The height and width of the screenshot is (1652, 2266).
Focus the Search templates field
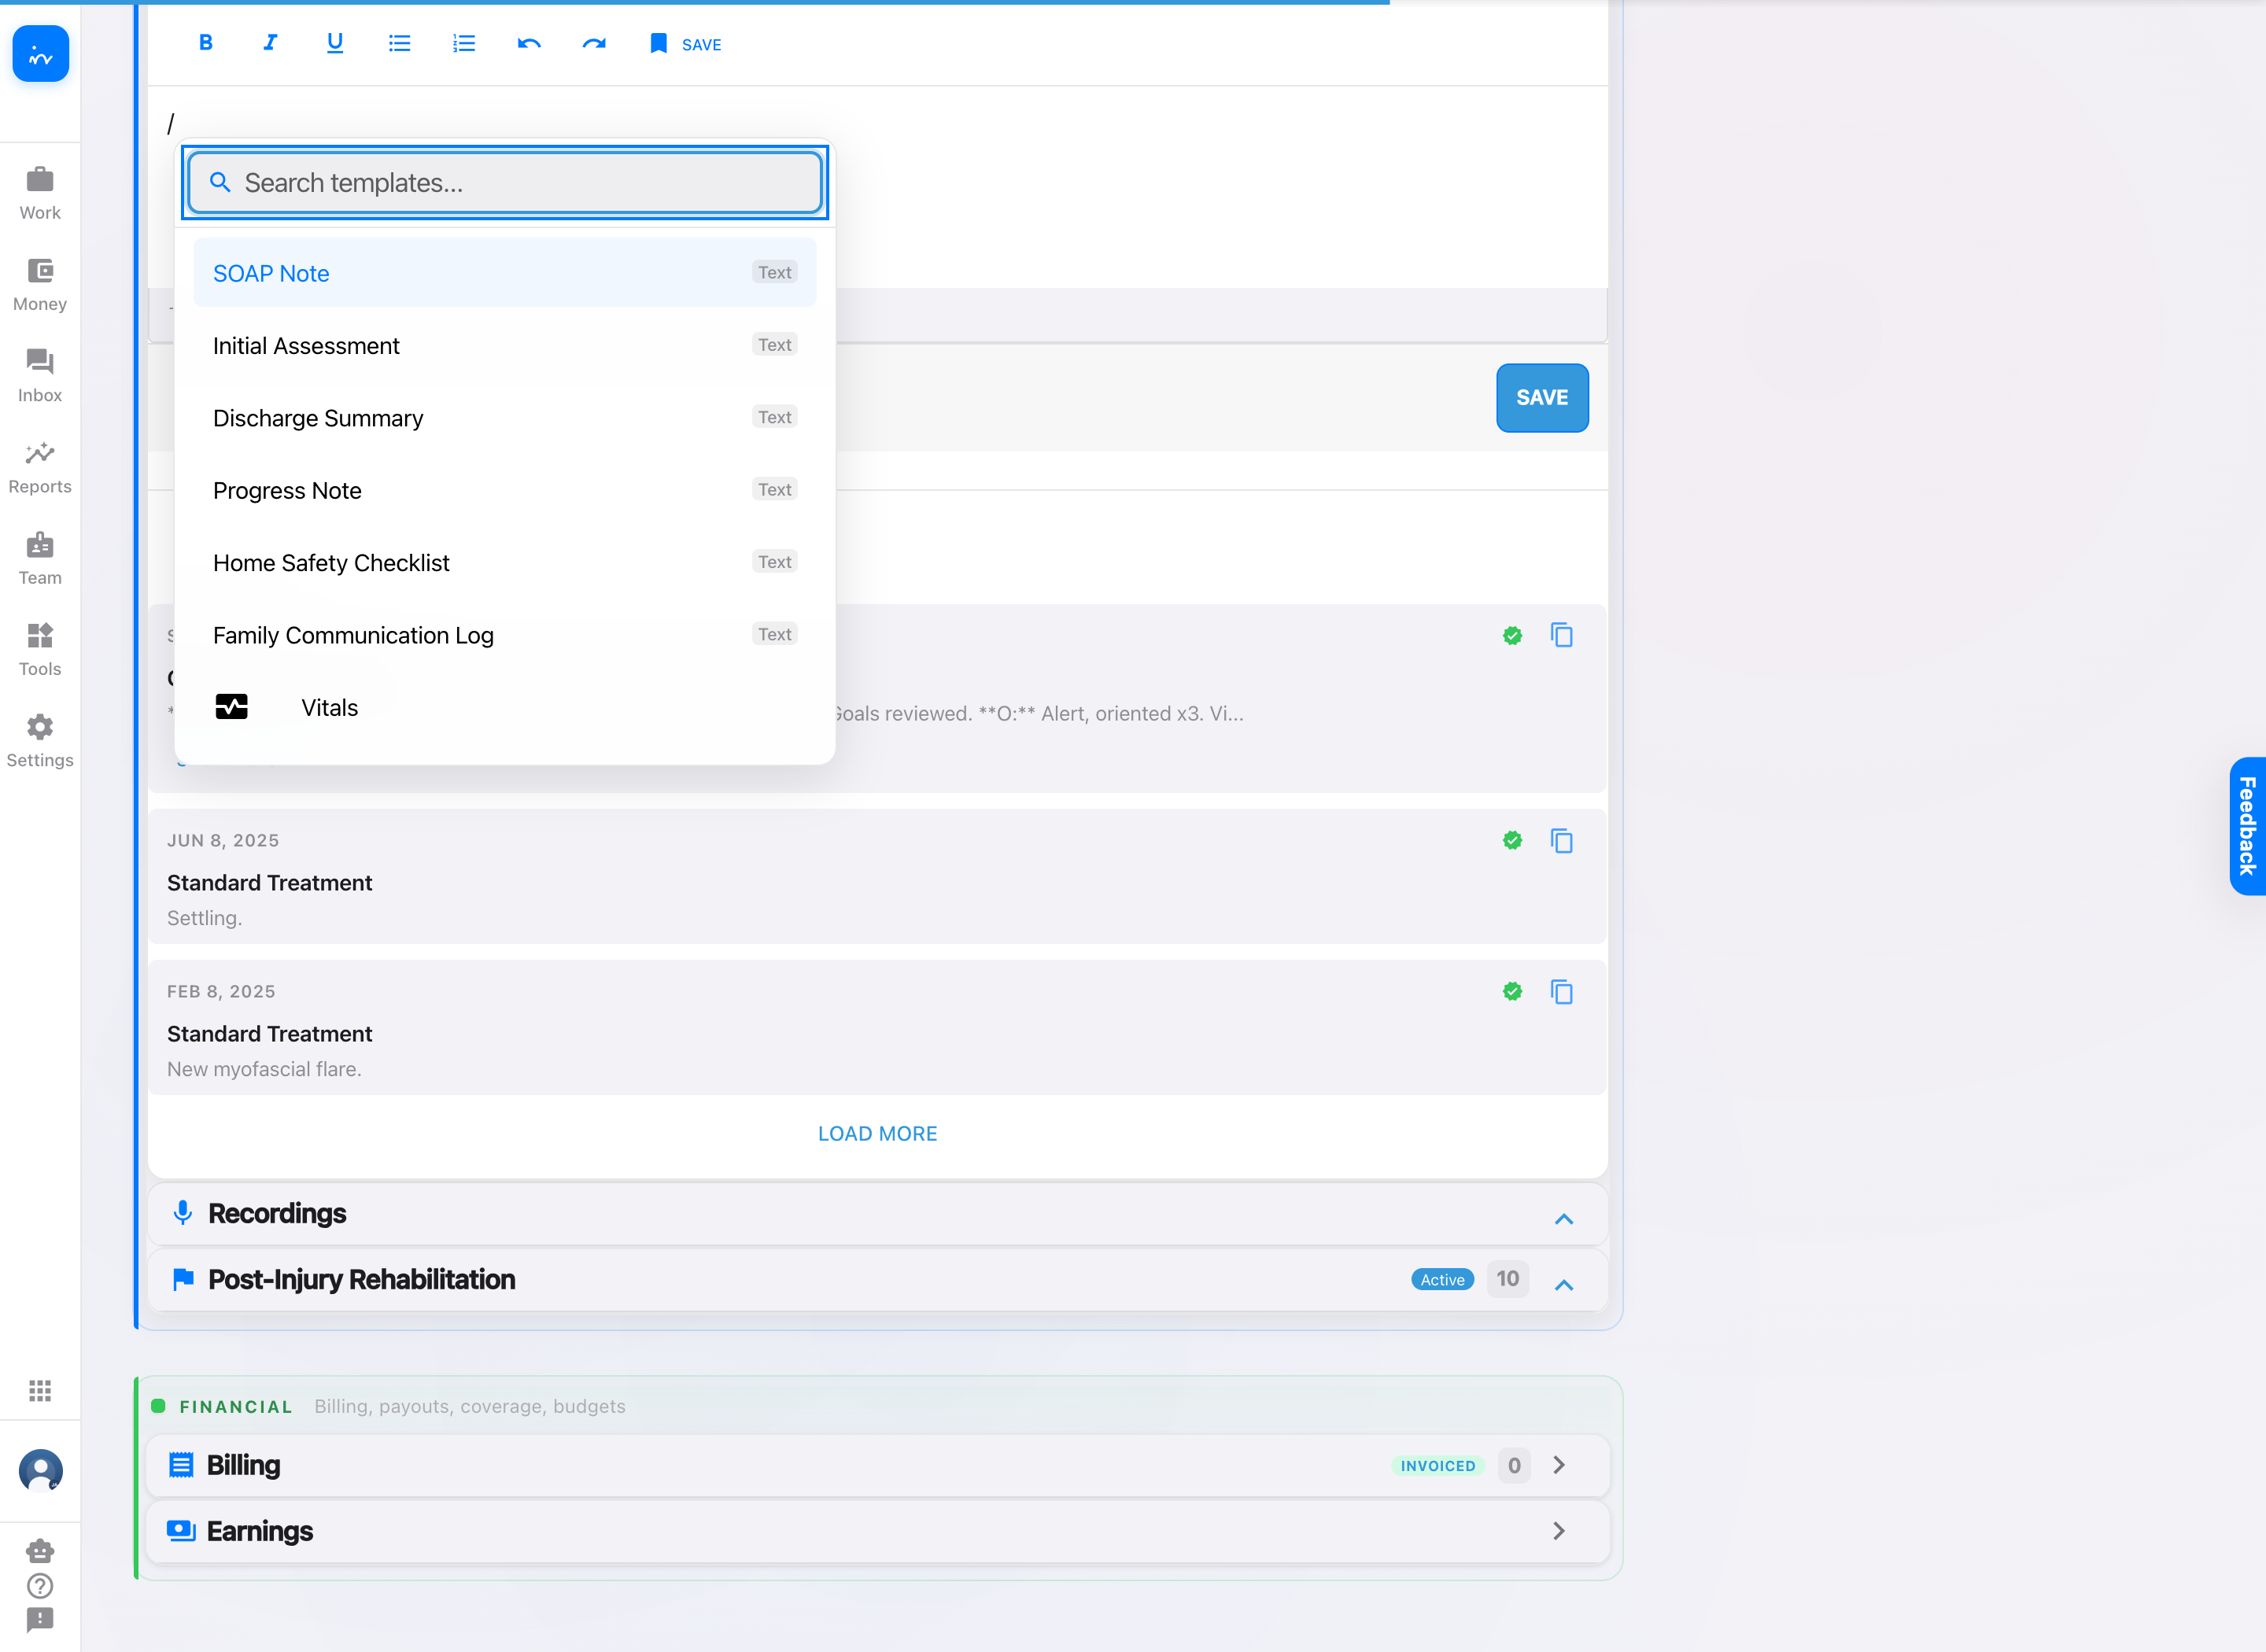(x=505, y=183)
